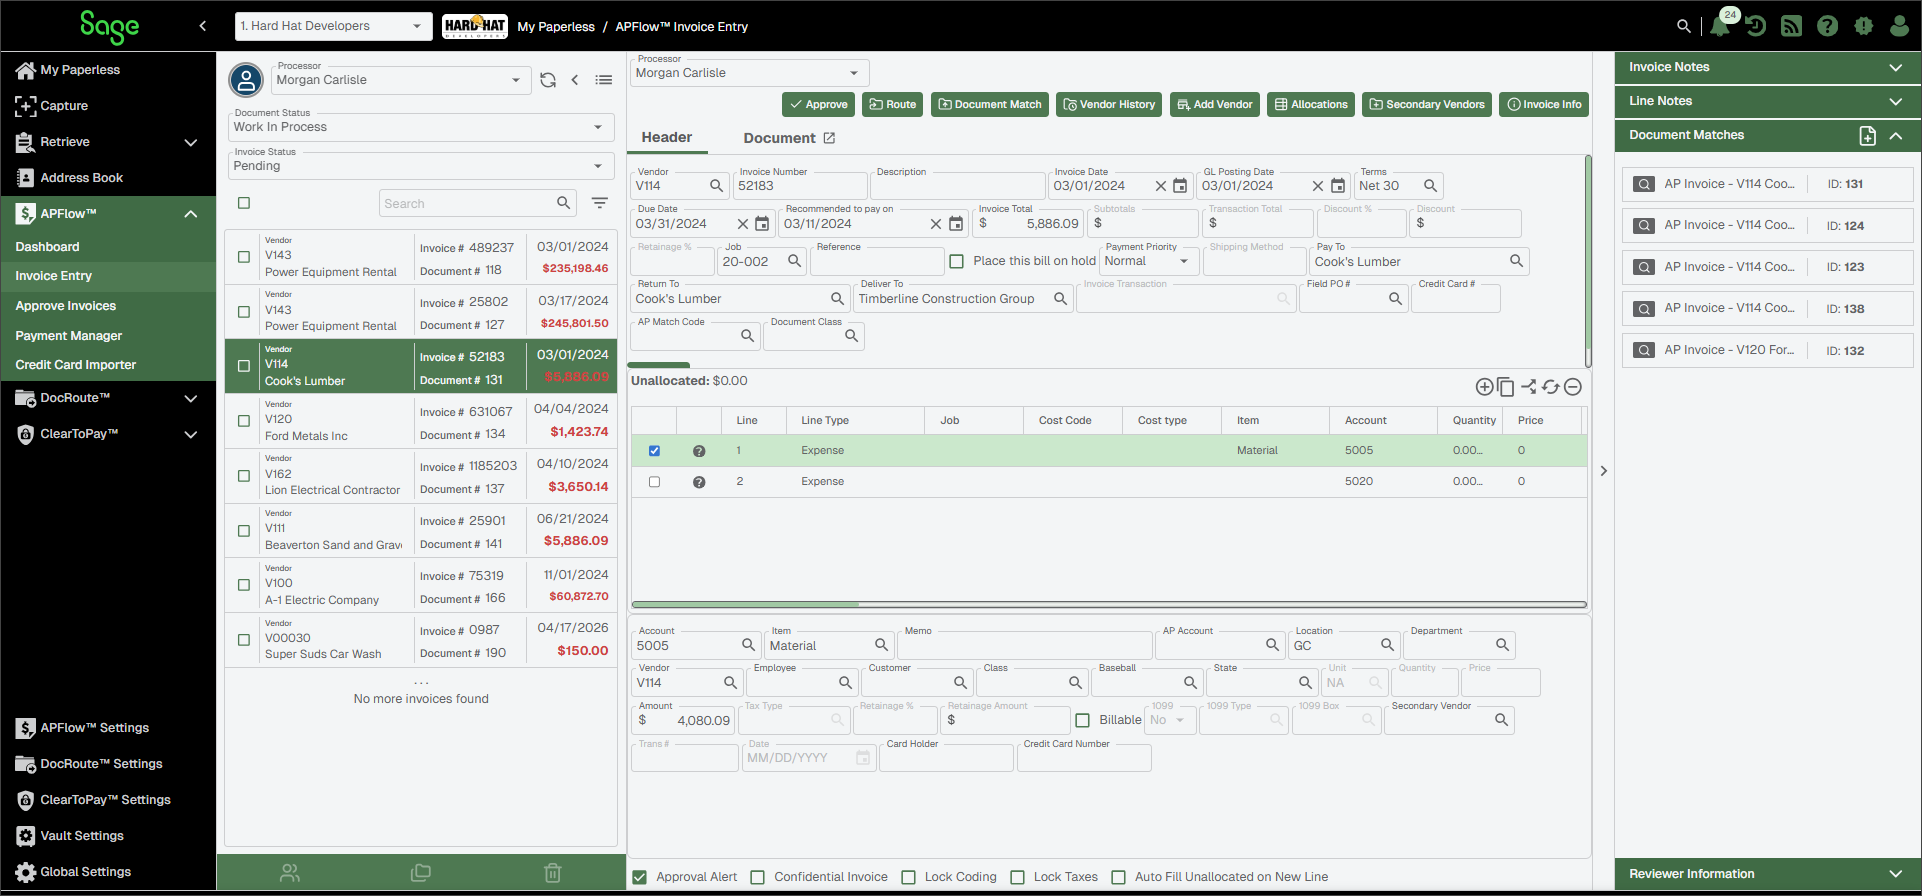Split the selected allocation line
This screenshot has height=896, width=1922.
(1529, 387)
